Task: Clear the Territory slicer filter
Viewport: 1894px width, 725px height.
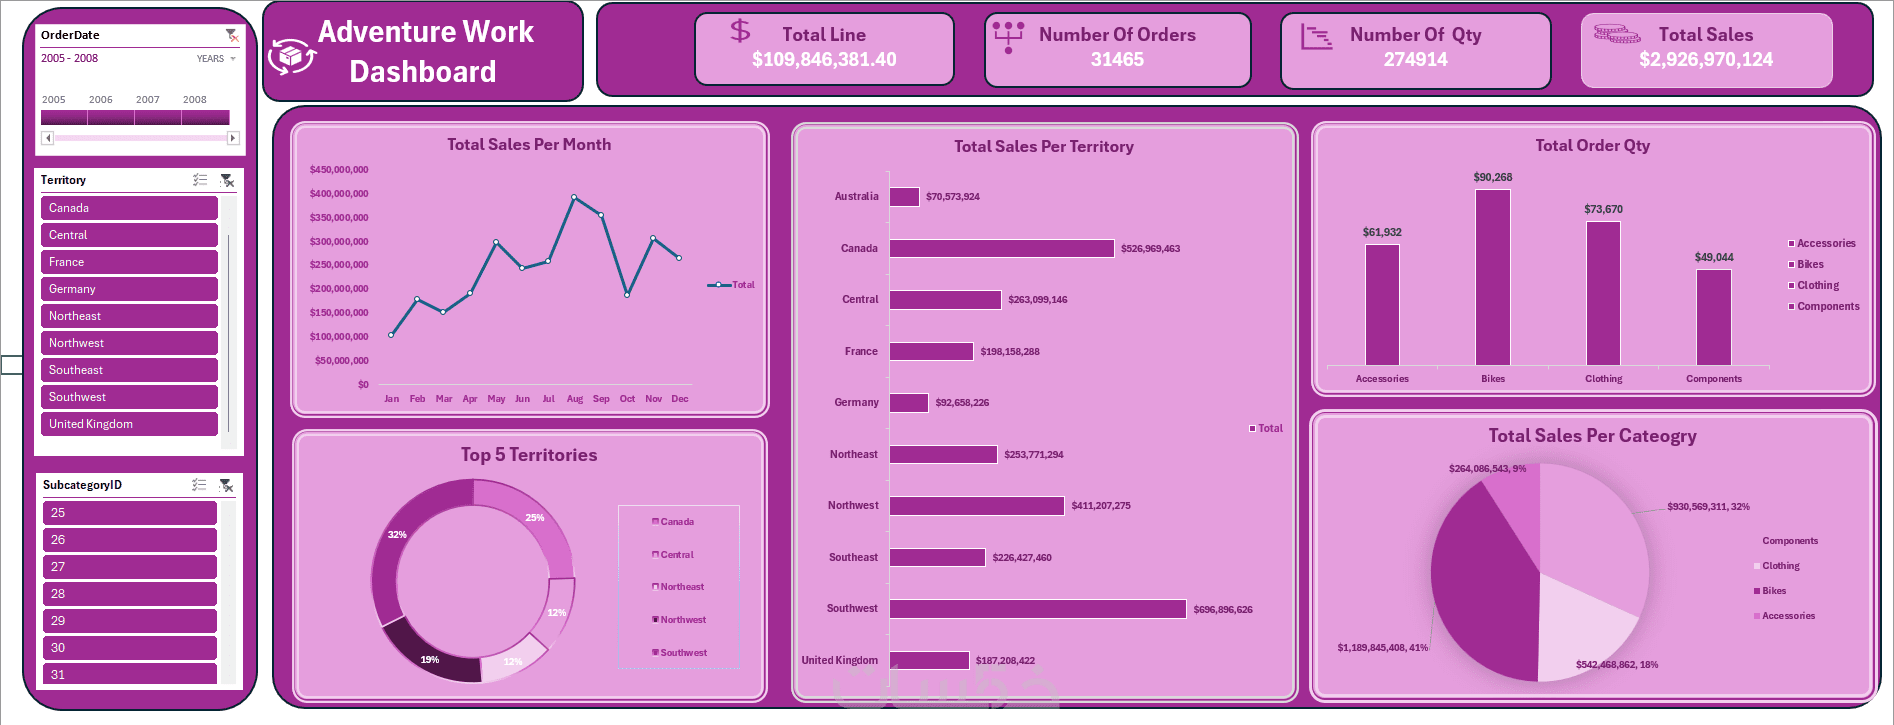Action: tap(227, 180)
